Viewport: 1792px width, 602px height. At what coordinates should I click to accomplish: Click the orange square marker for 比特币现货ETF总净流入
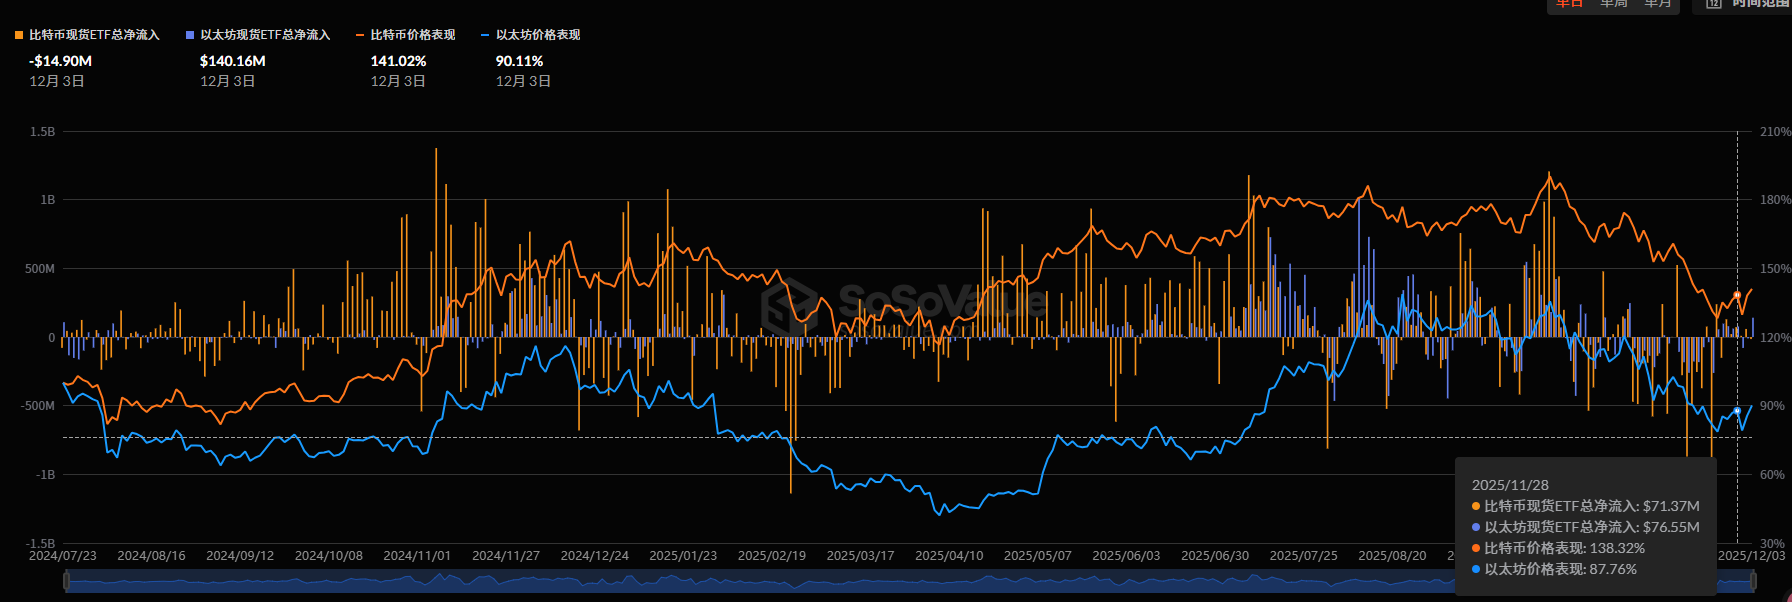point(19,35)
